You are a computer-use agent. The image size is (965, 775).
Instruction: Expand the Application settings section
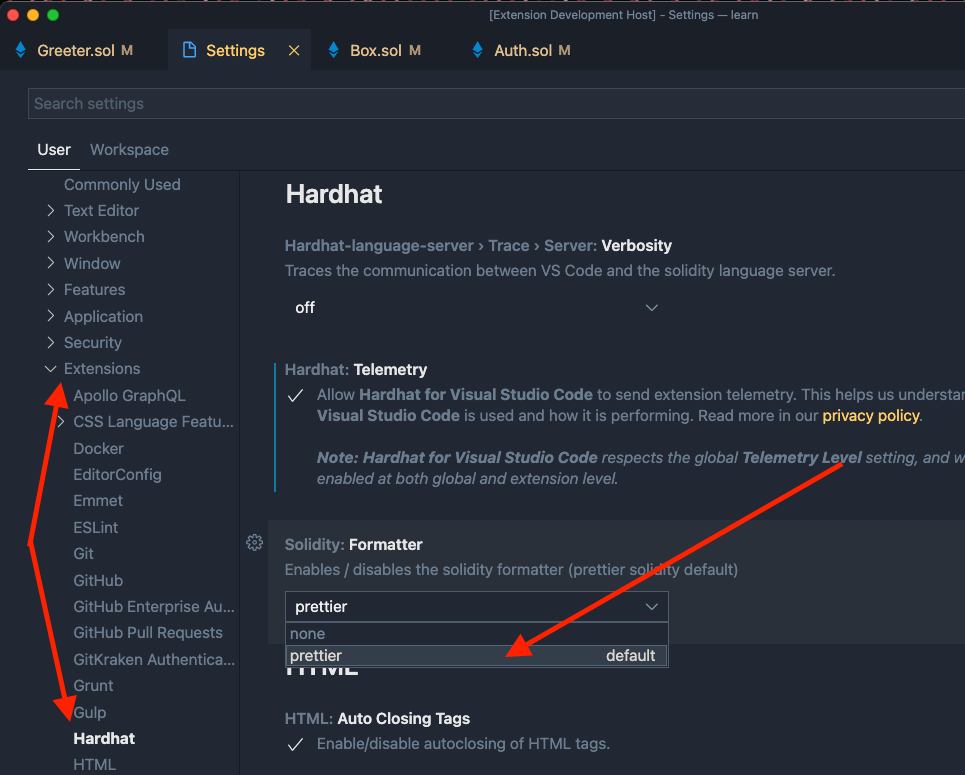(x=50, y=316)
